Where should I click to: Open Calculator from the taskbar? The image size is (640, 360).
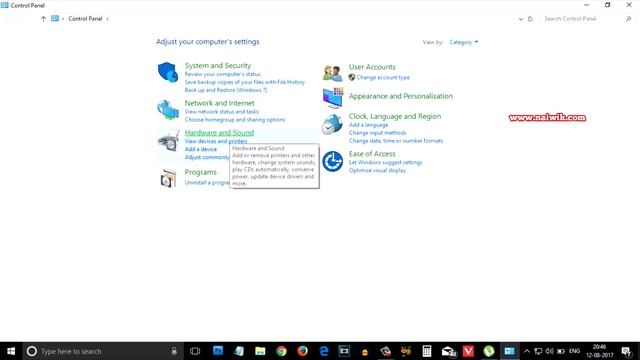[x=427, y=351]
